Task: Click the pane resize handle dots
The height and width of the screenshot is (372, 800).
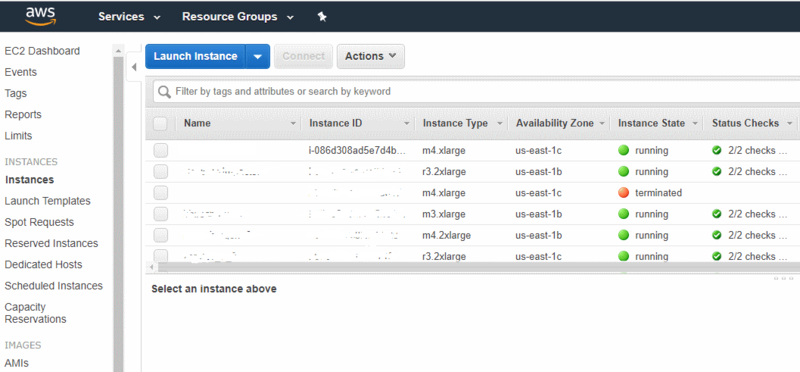Action: 783,279
